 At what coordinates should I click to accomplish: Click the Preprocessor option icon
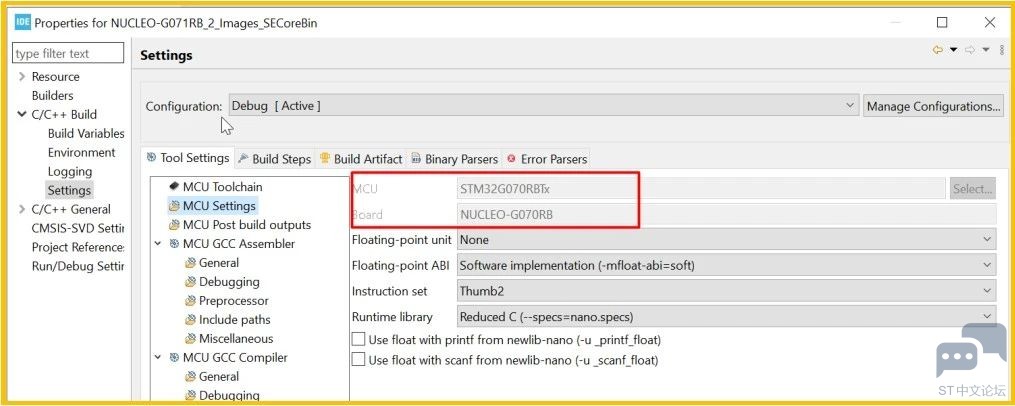coord(190,300)
